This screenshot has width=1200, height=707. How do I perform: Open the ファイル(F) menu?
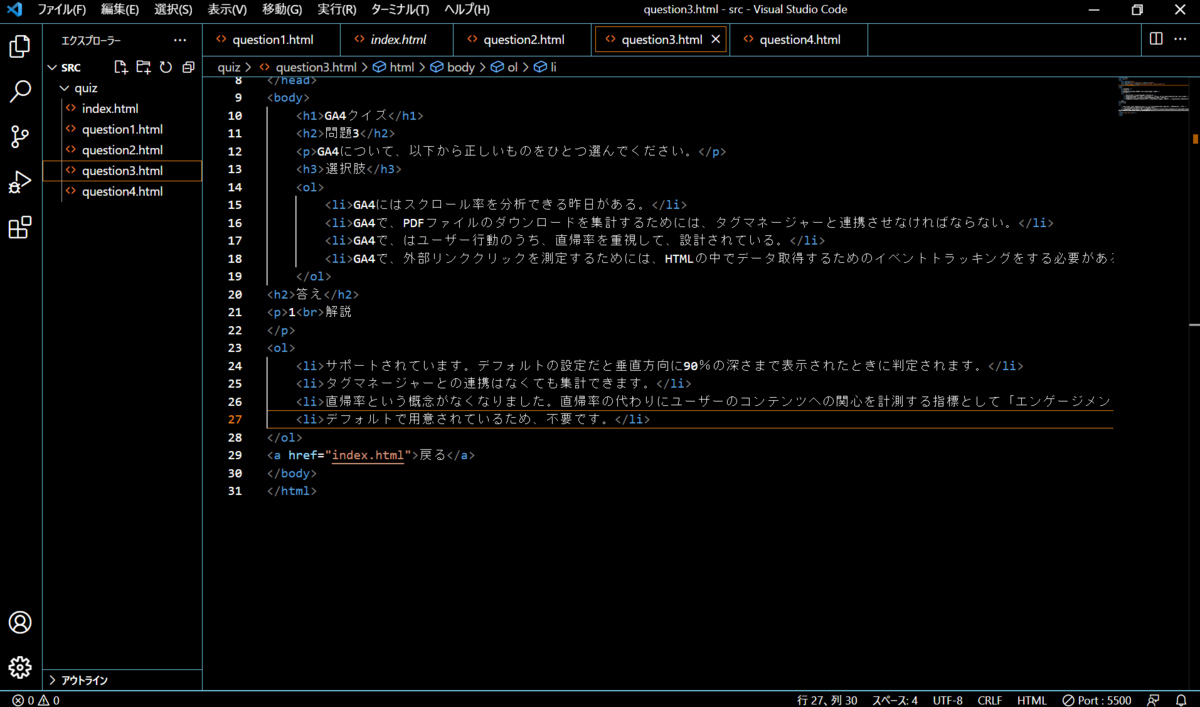pyautogui.click(x=61, y=10)
